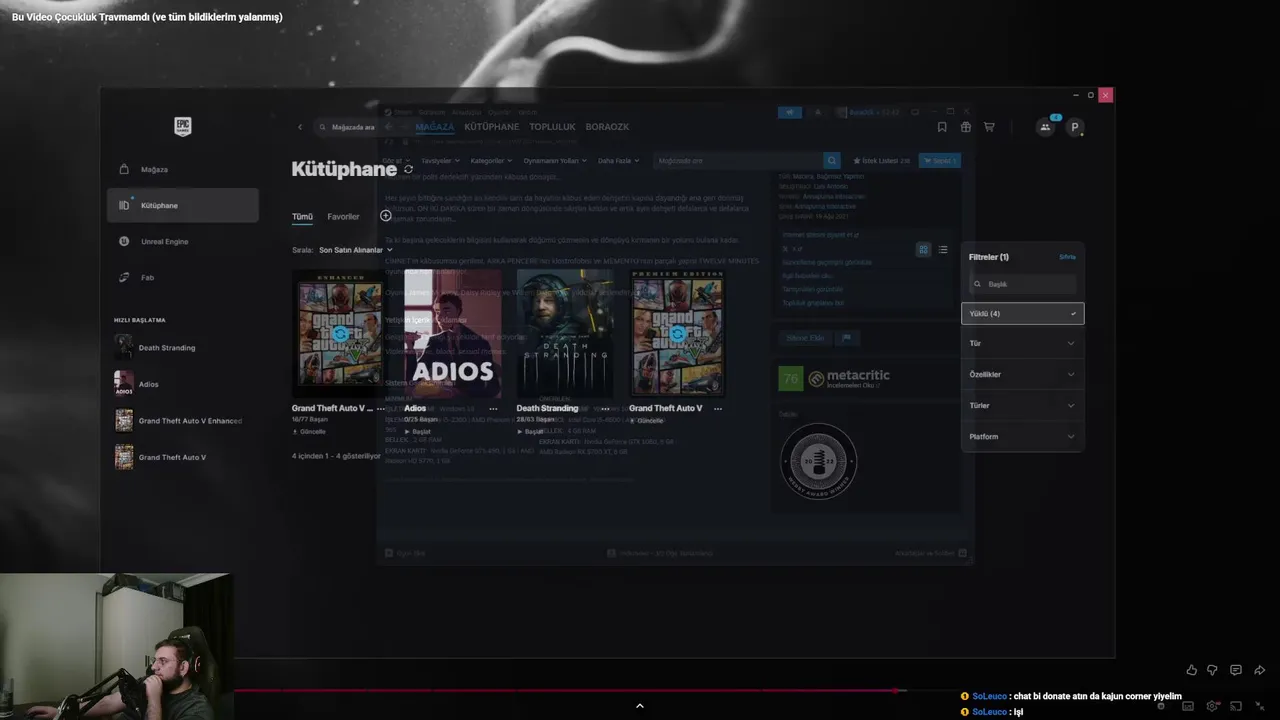Switch to the Tümü tab
The width and height of the screenshot is (1280, 720).
302,216
